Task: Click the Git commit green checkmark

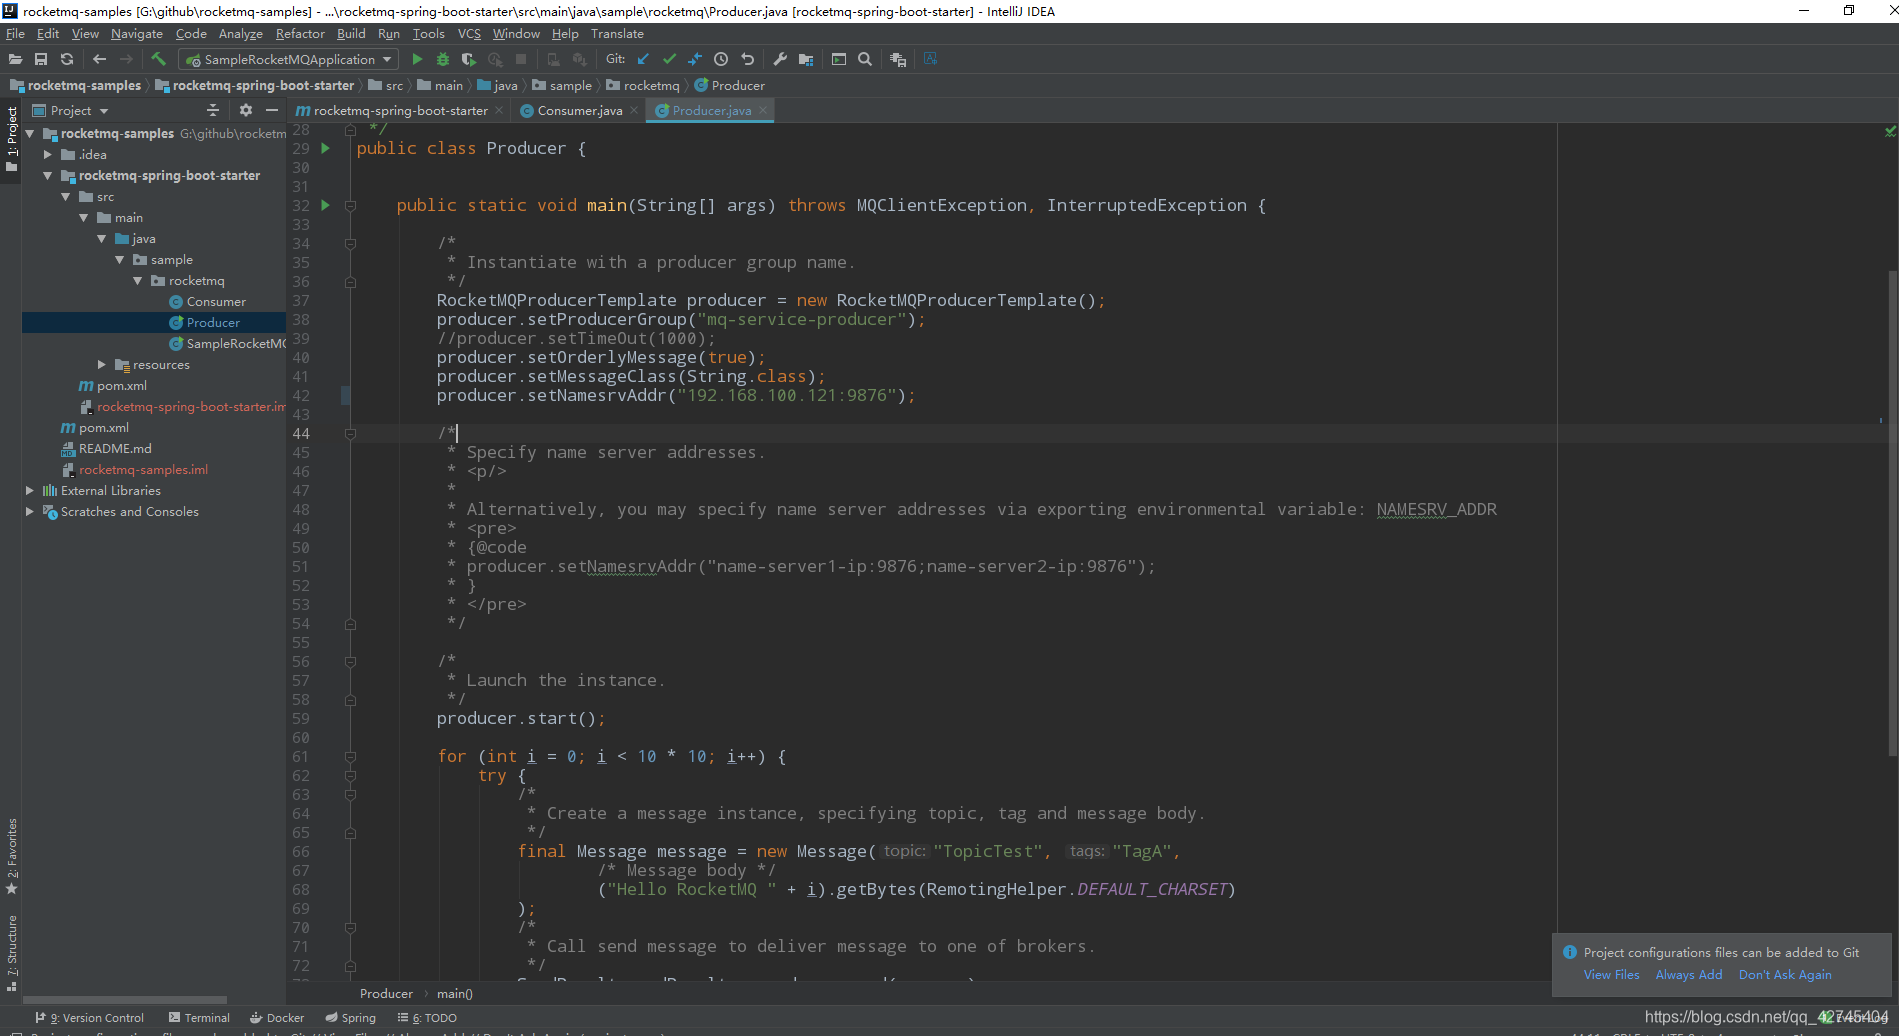Action: point(669,59)
